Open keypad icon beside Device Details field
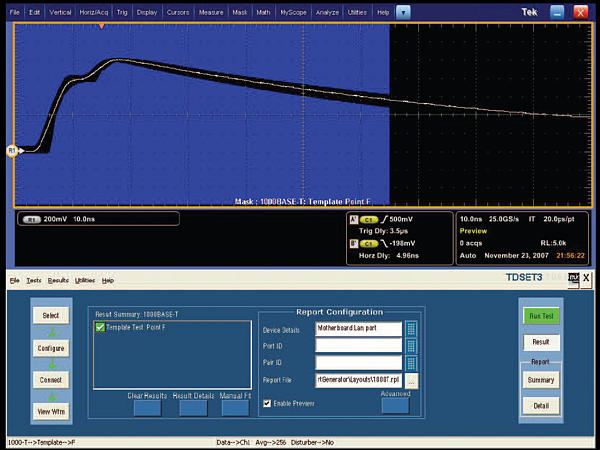The image size is (600, 450). click(411, 327)
